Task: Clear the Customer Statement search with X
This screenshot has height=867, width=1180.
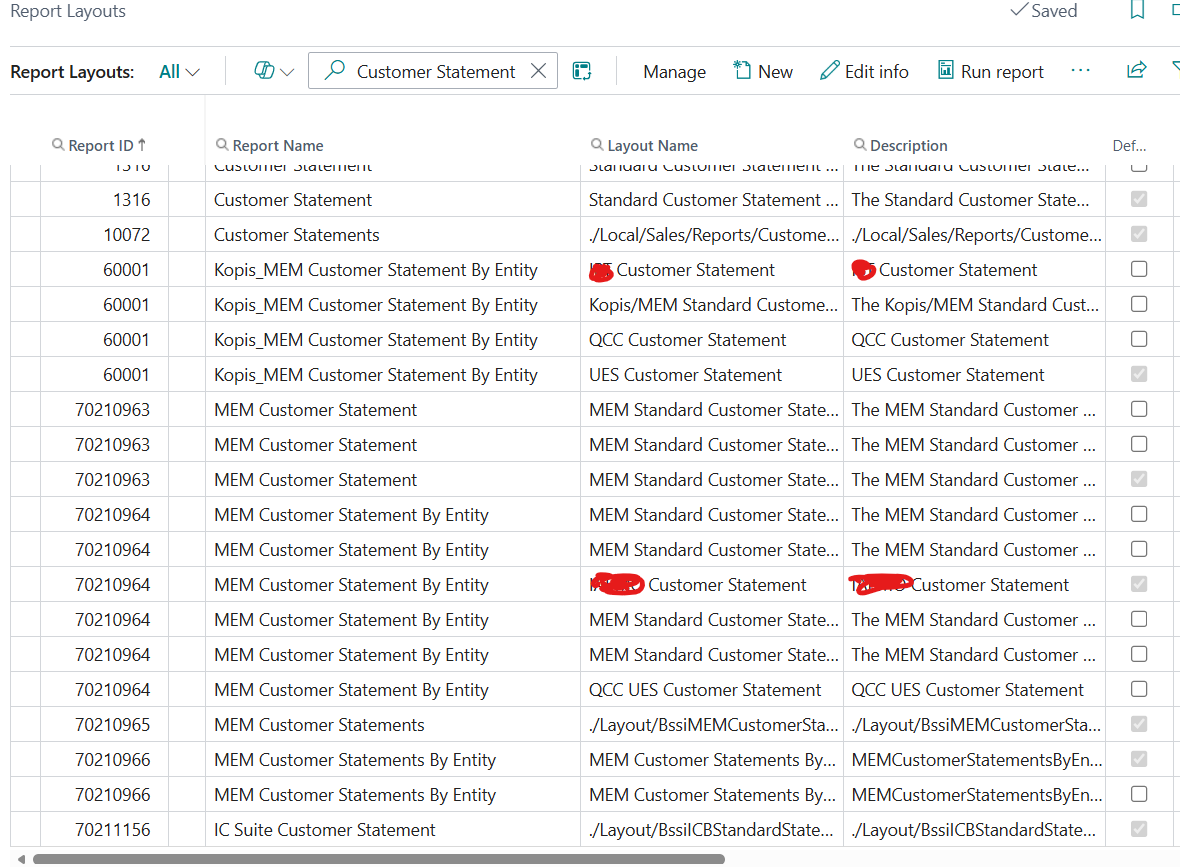Action: tap(539, 71)
